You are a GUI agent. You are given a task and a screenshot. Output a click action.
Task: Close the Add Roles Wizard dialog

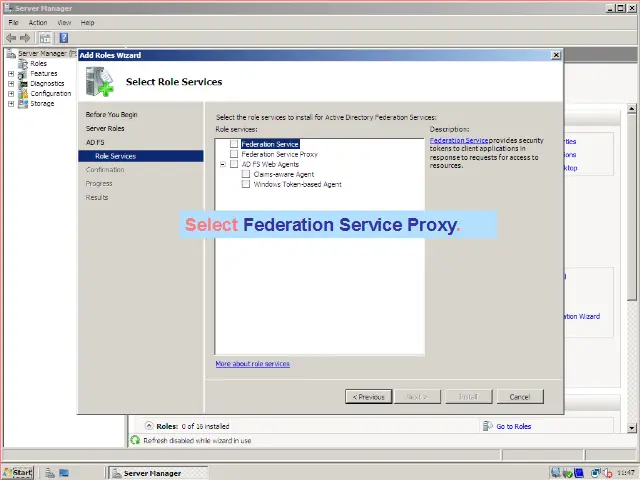pos(556,55)
